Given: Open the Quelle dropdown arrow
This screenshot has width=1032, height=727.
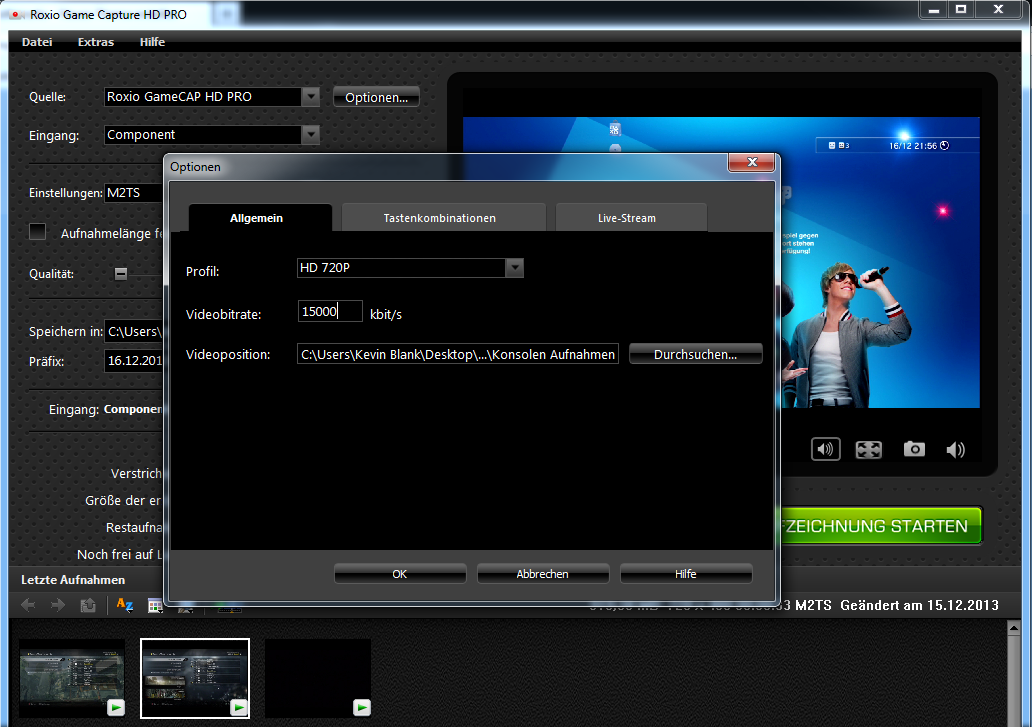Looking at the screenshot, I should [x=311, y=97].
